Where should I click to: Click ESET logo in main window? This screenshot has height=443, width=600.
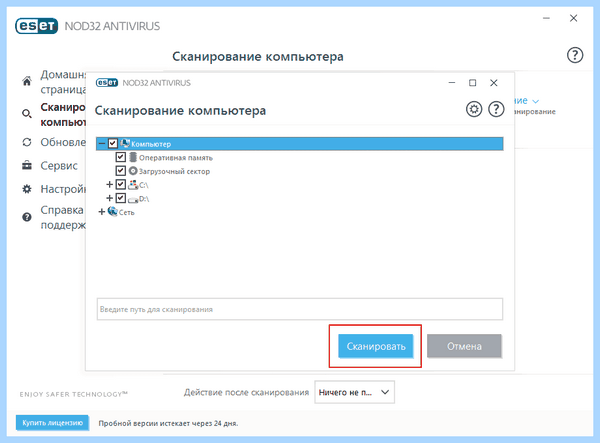[37, 26]
